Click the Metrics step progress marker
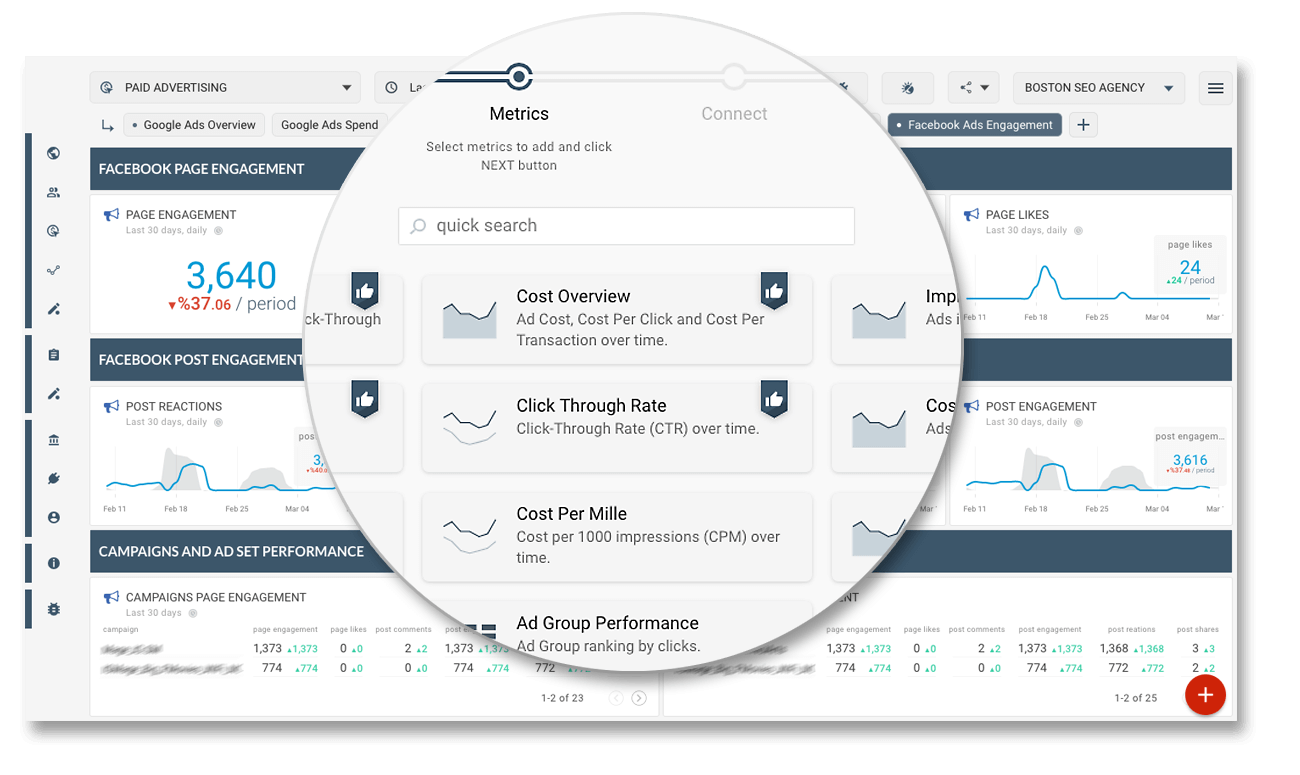This screenshot has height=775, width=1300. point(518,76)
